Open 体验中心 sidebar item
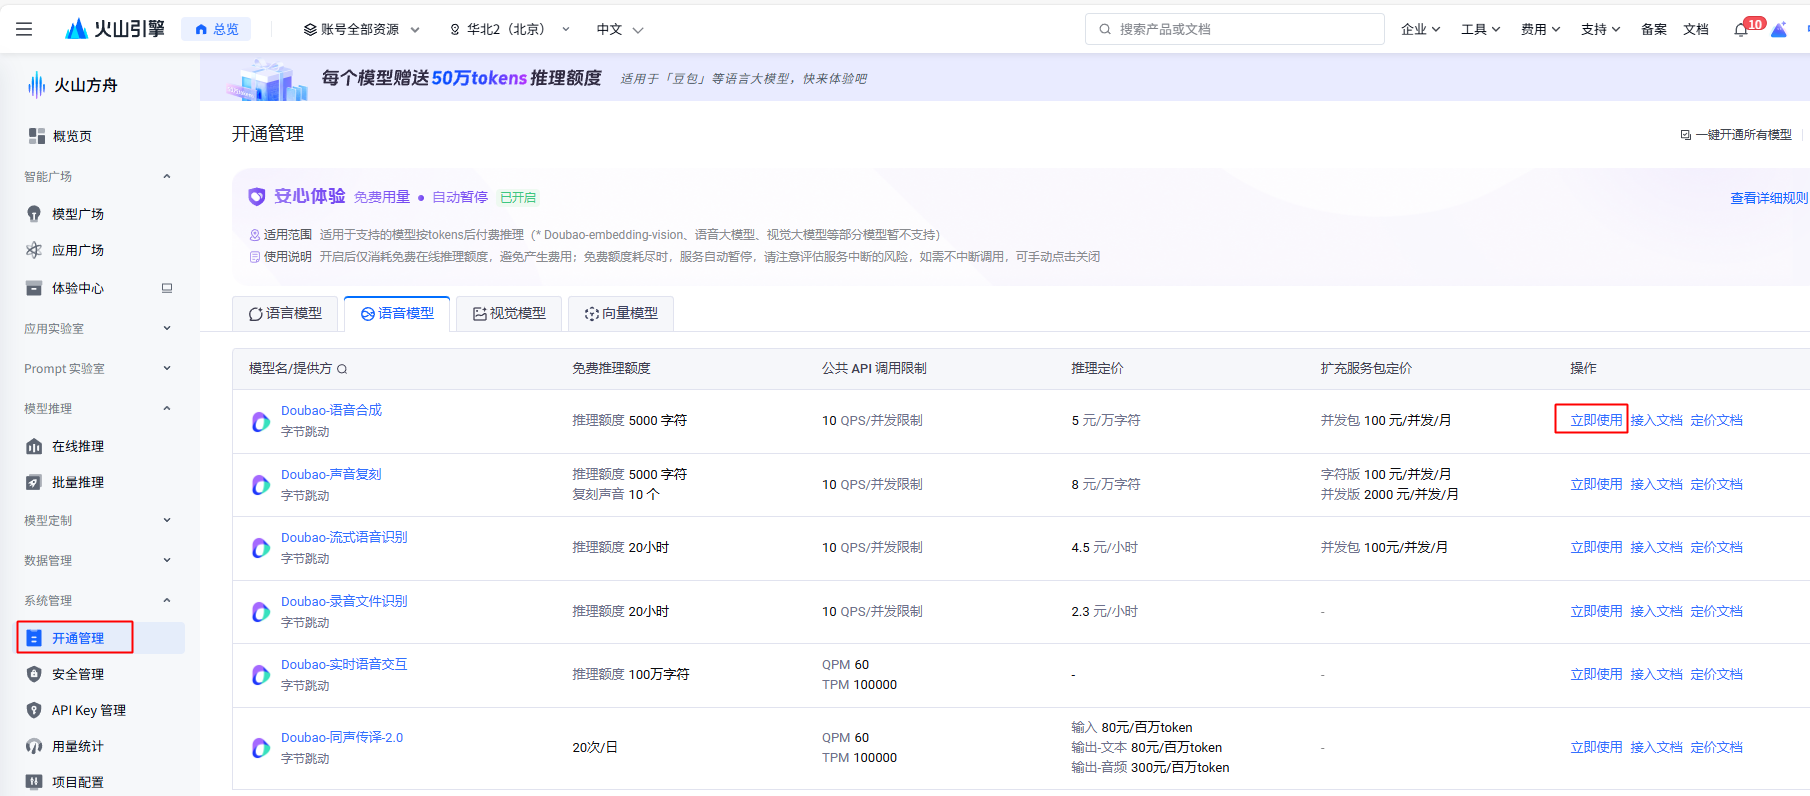Screen dimensions: 1810x796 tap(78, 288)
